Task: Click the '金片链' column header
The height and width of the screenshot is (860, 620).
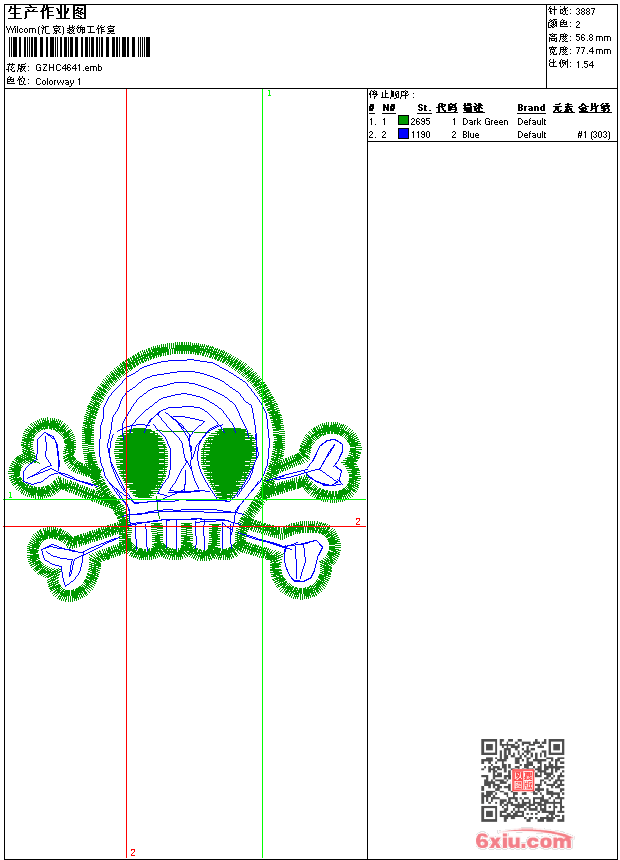Action: click(x=594, y=108)
